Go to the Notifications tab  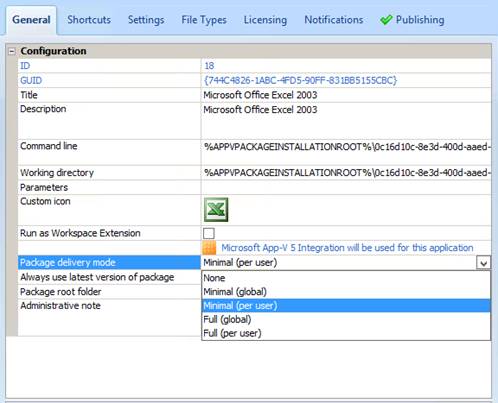(x=334, y=20)
